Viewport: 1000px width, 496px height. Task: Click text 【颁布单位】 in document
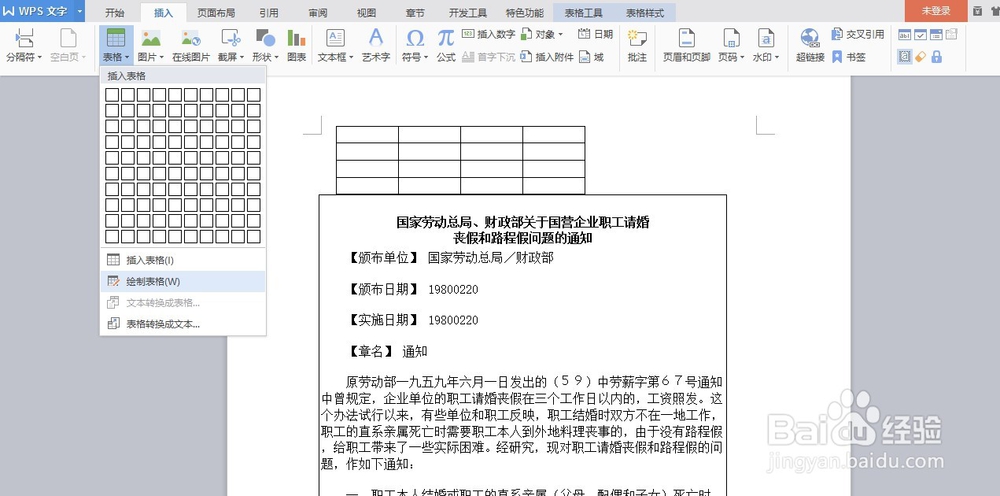pos(383,258)
